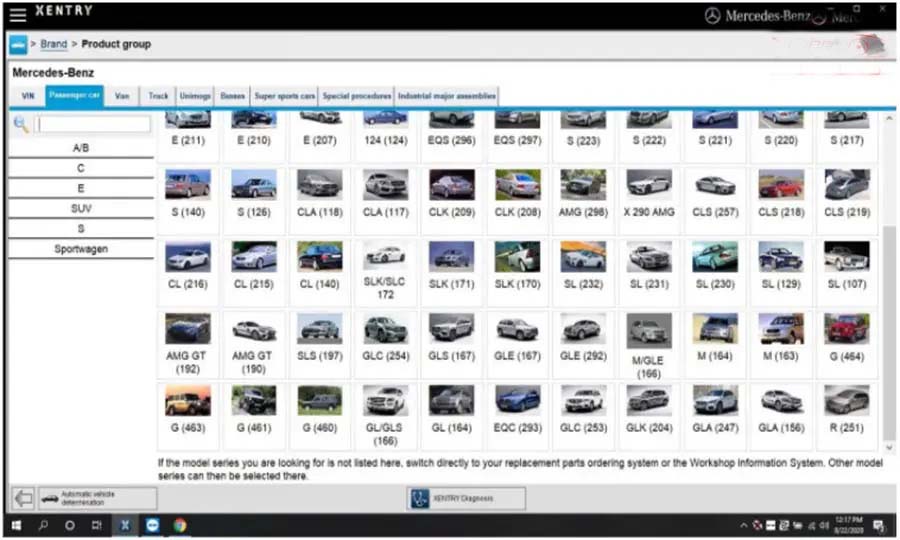Click the magnifier search icon
Screen dimensions: 900x540
(x=21, y=124)
